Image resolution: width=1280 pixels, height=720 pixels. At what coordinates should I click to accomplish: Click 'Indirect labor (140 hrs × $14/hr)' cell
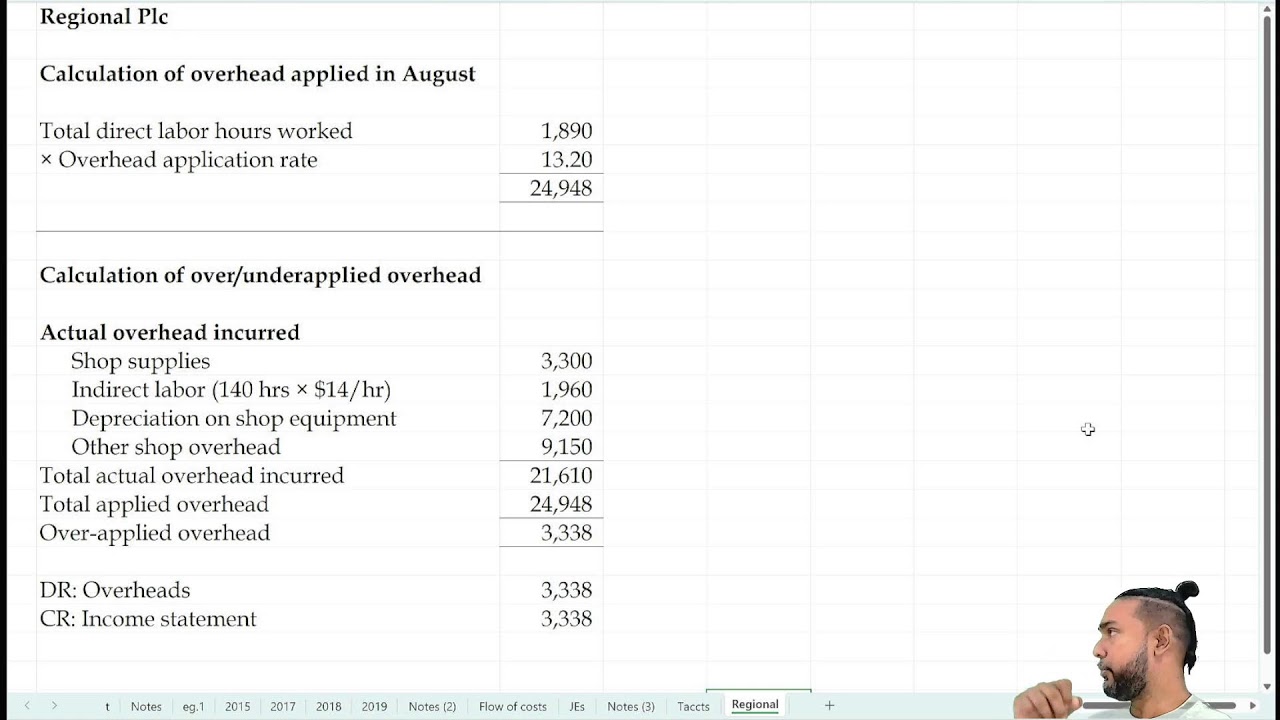(231, 390)
